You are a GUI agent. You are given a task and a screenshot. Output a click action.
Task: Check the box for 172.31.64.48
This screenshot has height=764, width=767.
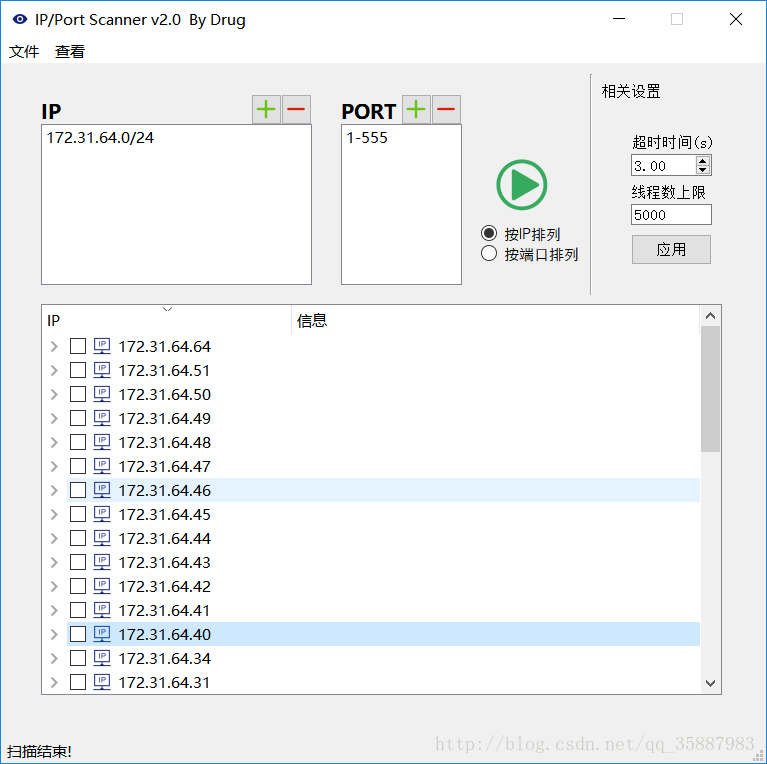78,442
